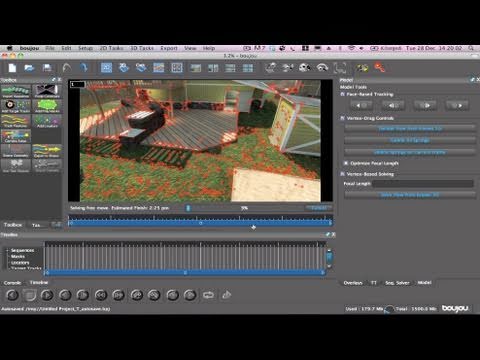Click the Camera Solve toolbox tile
The height and width of the screenshot is (360, 480).
click(x=16, y=136)
